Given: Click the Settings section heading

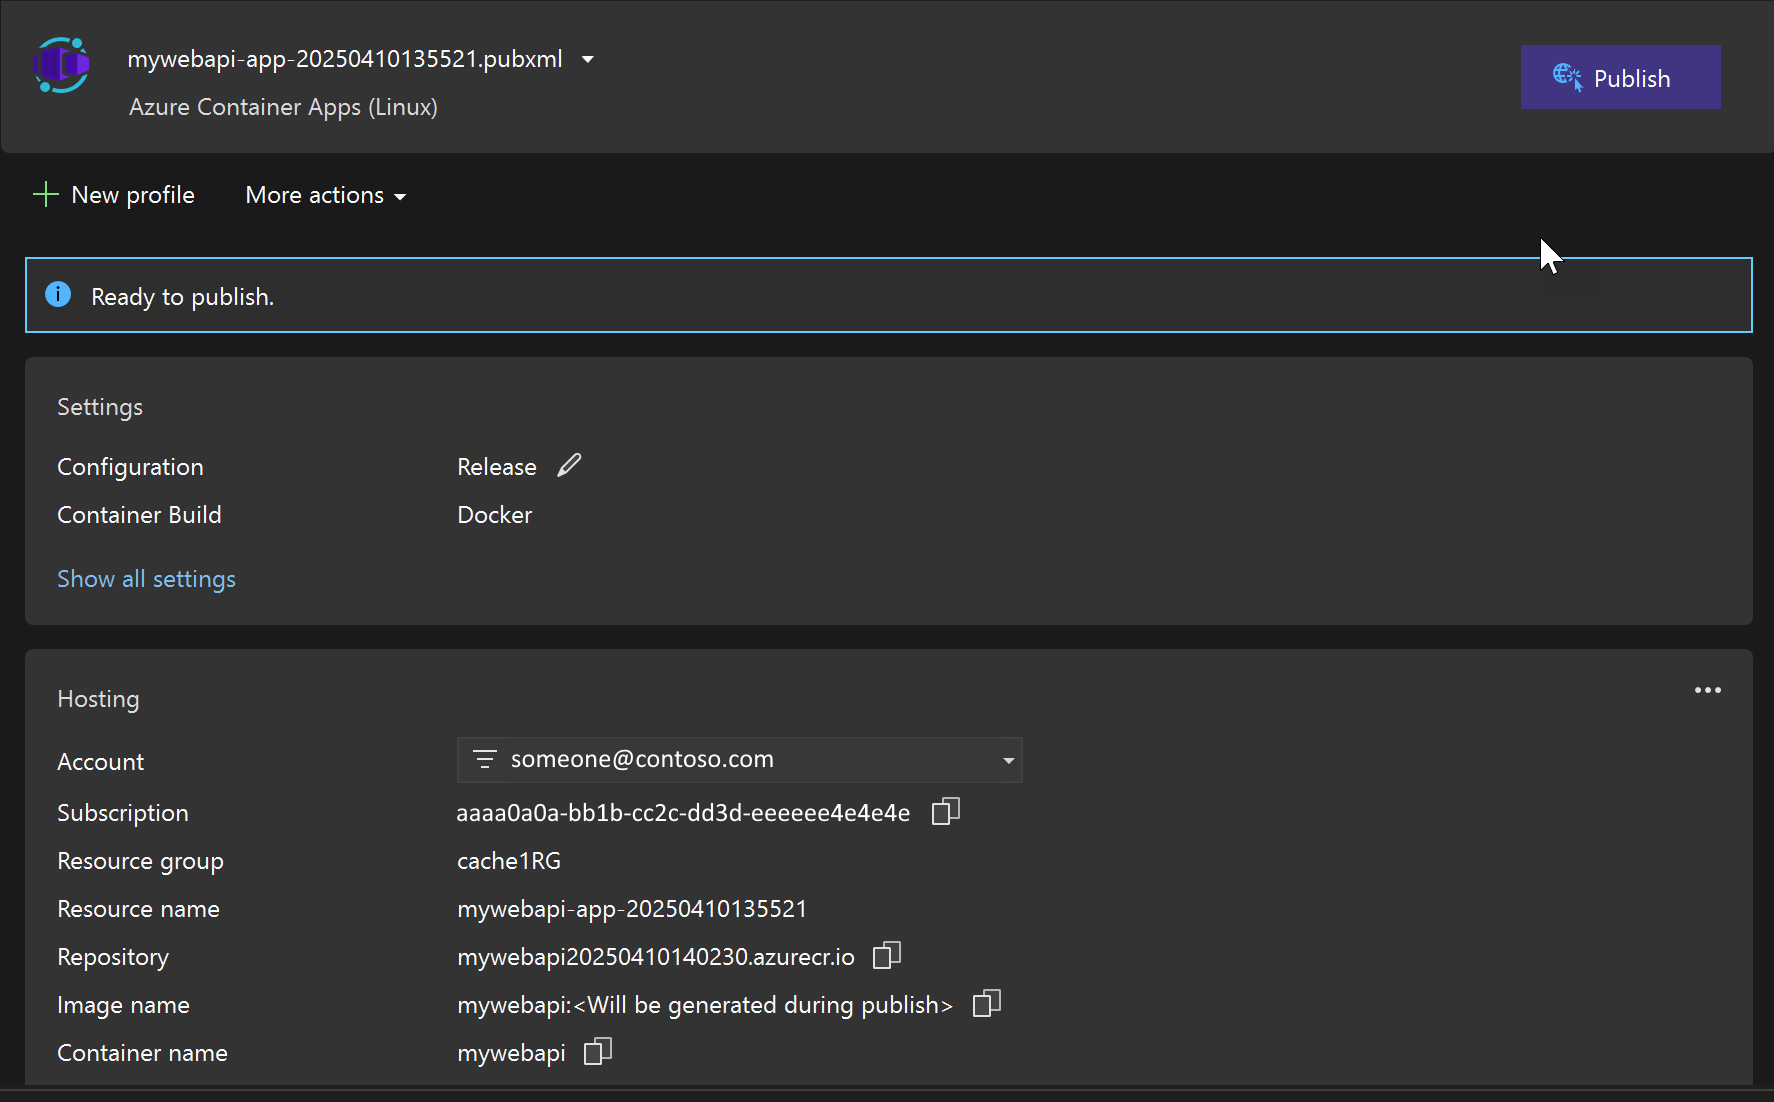Looking at the screenshot, I should point(100,407).
